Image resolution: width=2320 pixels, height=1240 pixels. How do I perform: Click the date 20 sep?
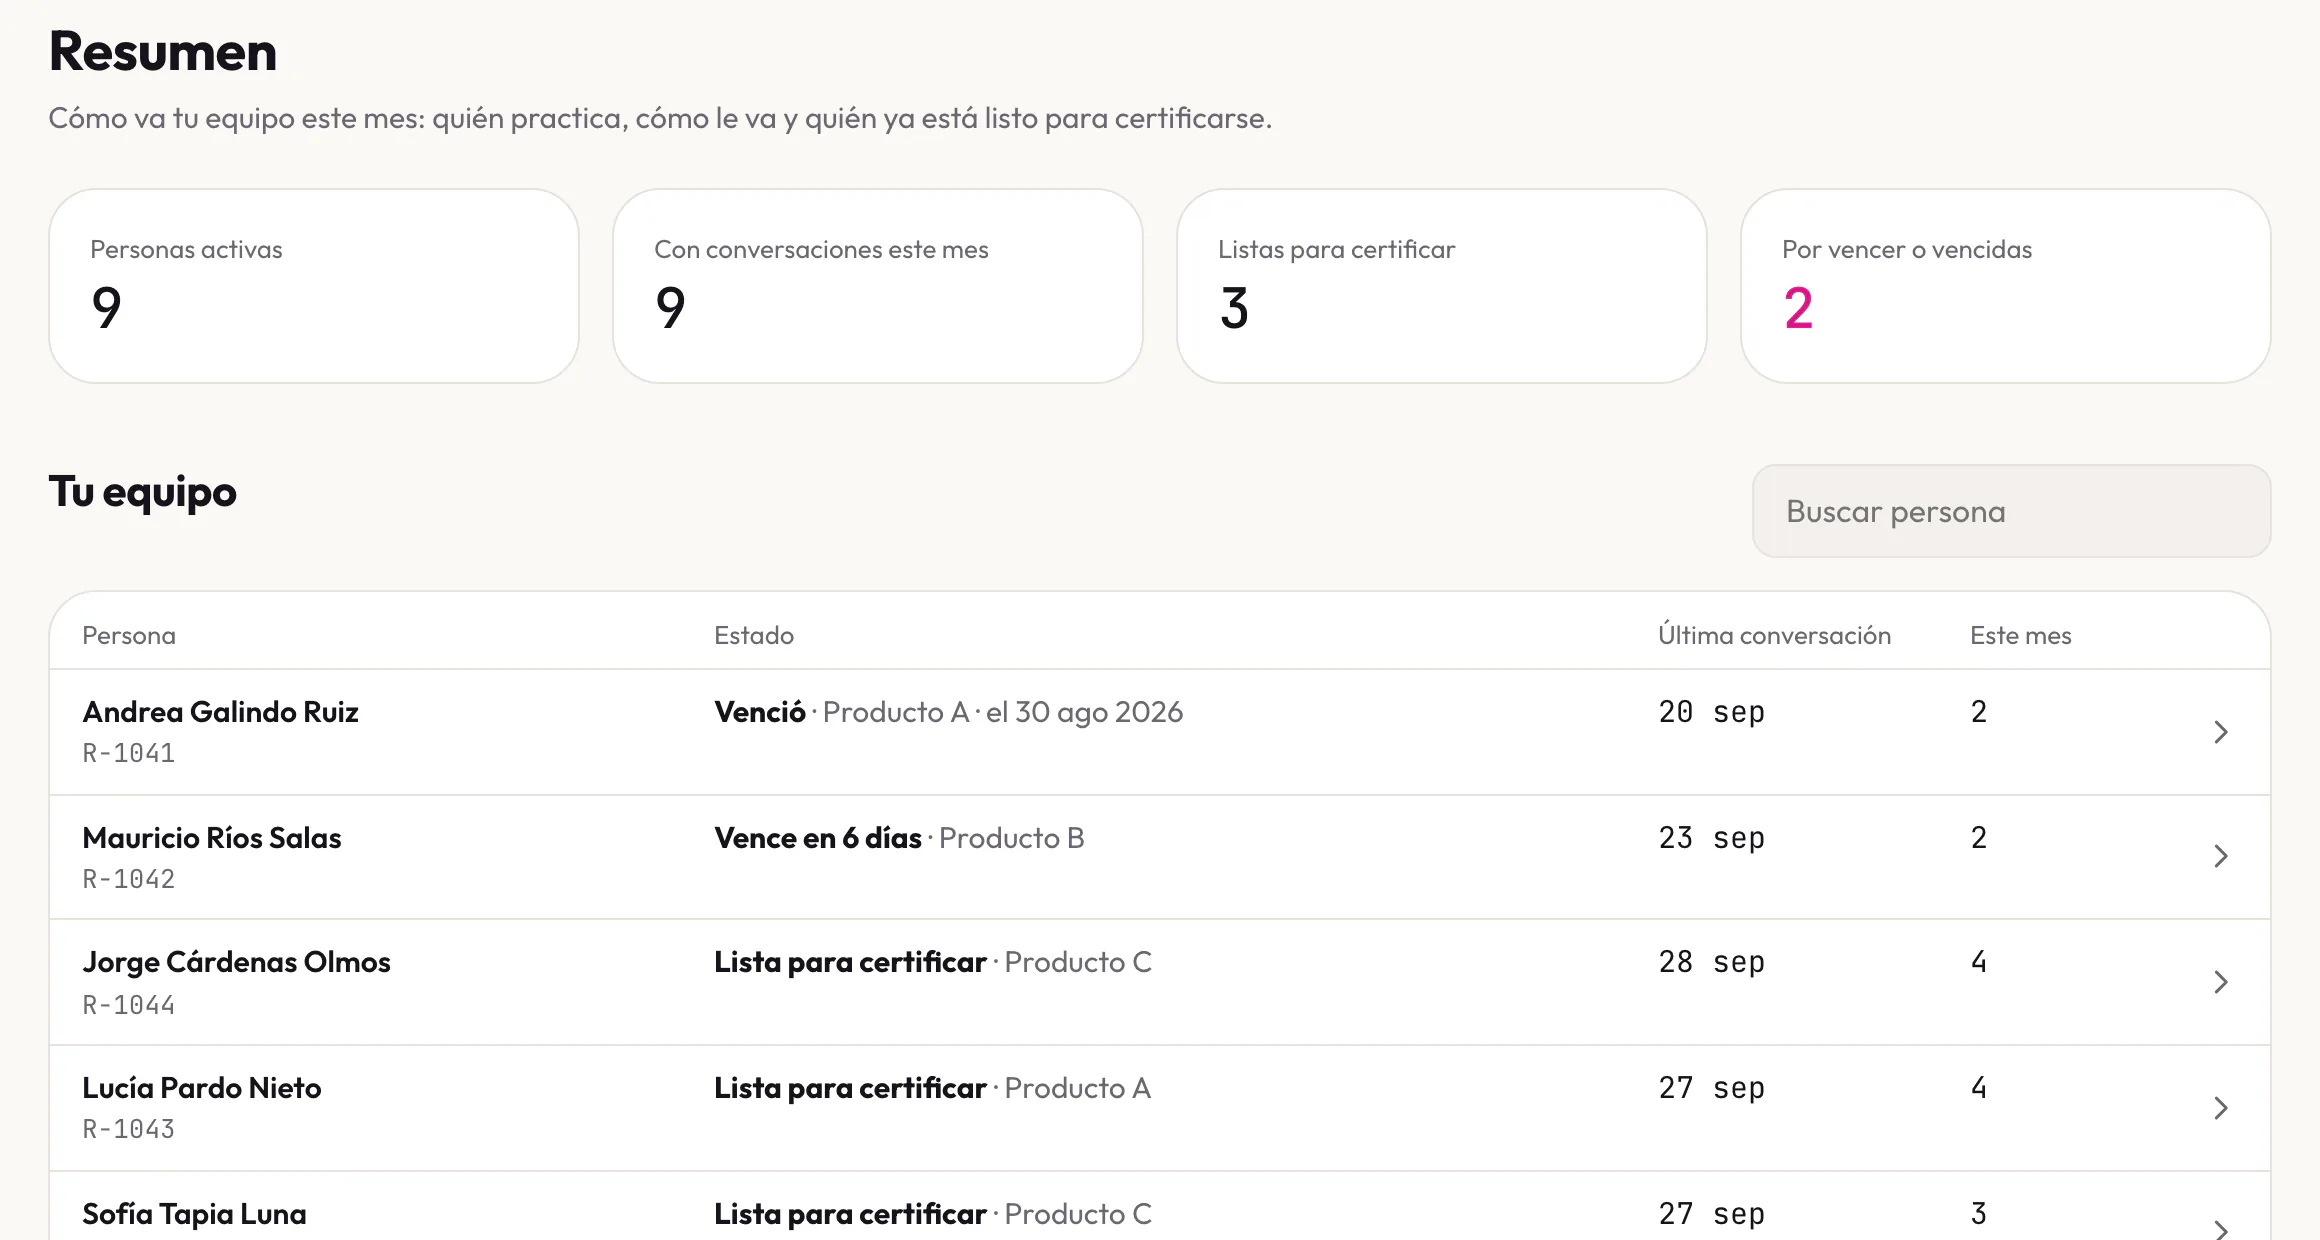click(x=1712, y=712)
